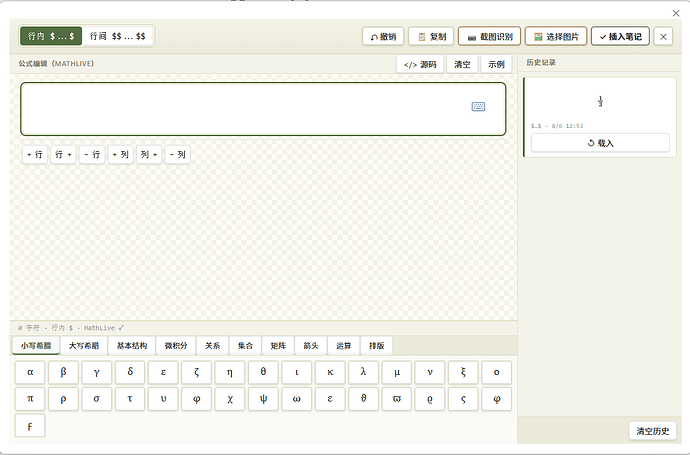Open the 矩阵 tab
The height and width of the screenshot is (455, 690).
(x=278, y=346)
